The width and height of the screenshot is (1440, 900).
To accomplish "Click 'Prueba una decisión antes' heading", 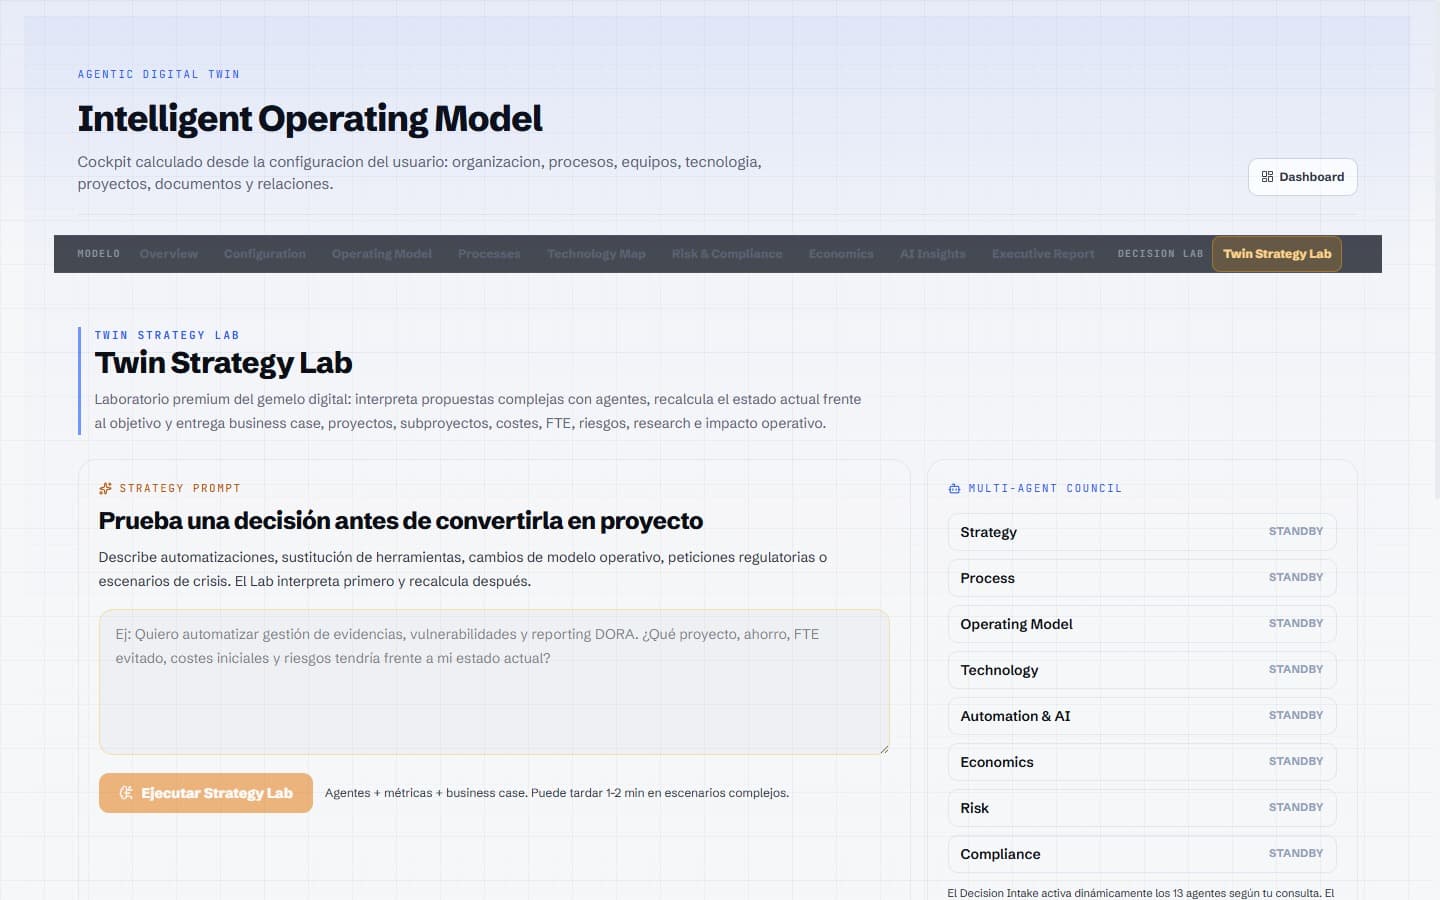I will click(400, 521).
